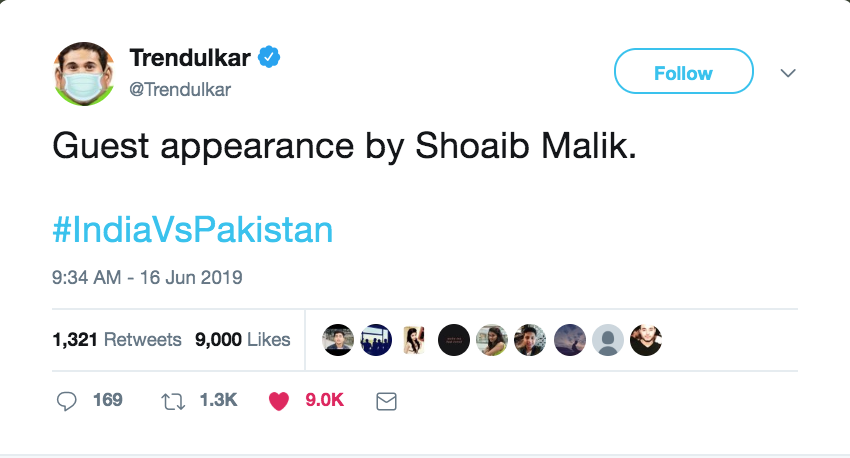Click the blue verified badge
850x458 pixels.
click(x=269, y=57)
